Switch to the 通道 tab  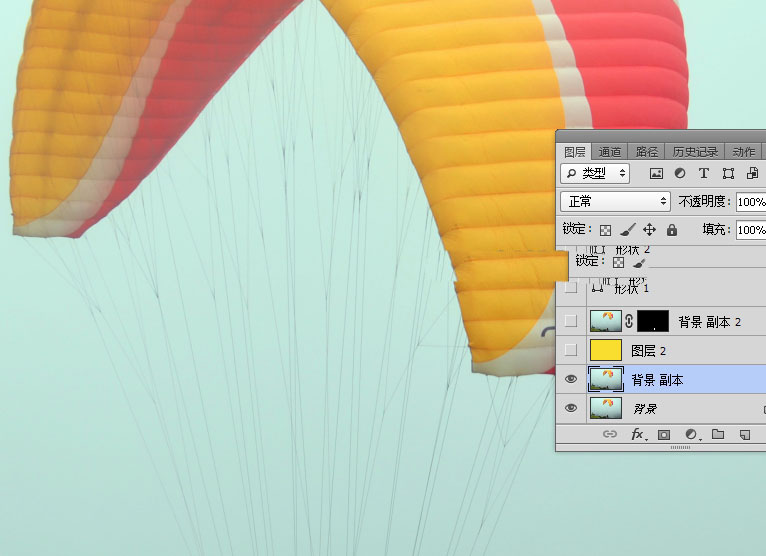click(610, 152)
